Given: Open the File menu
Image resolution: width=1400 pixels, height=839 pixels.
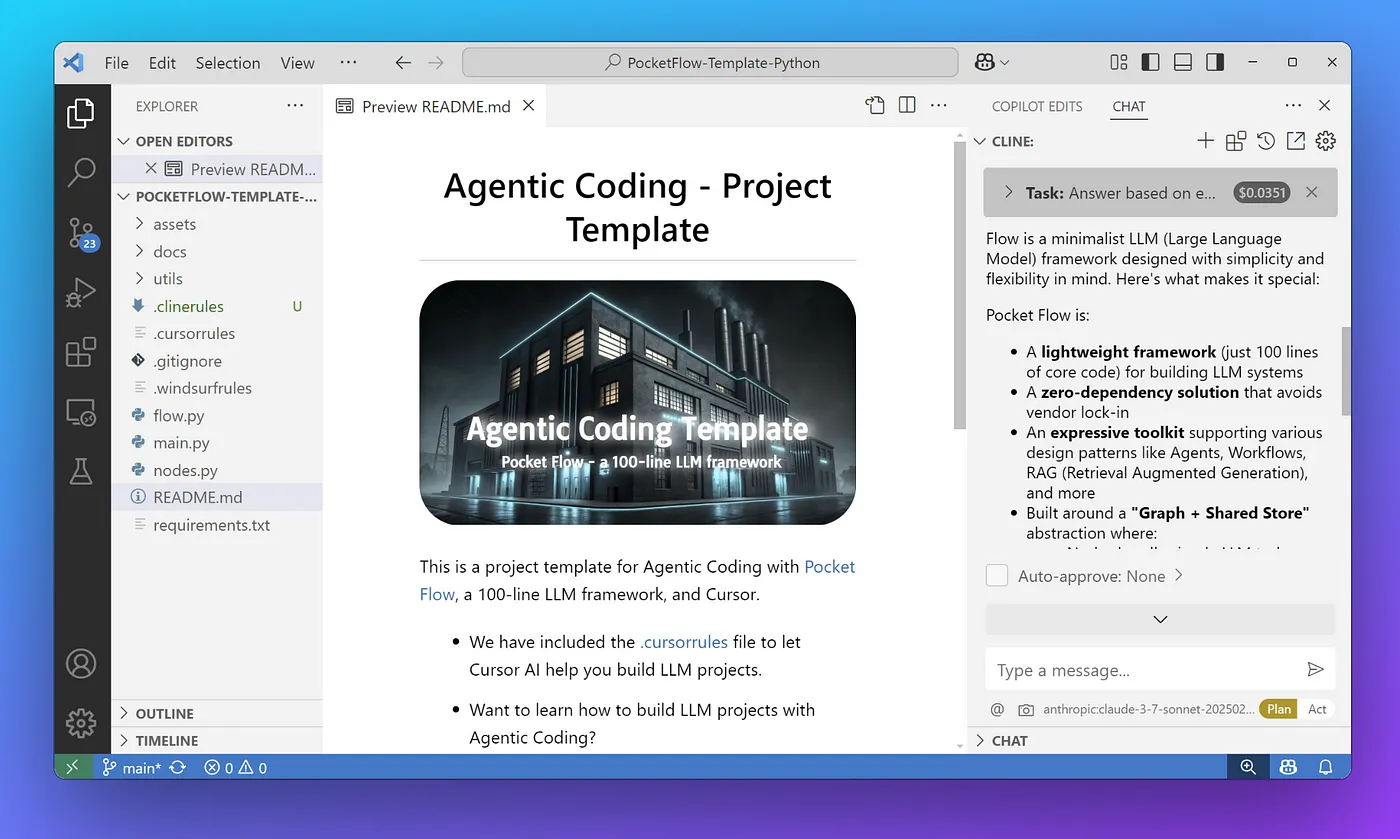Looking at the screenshot, I should (117, 63).
